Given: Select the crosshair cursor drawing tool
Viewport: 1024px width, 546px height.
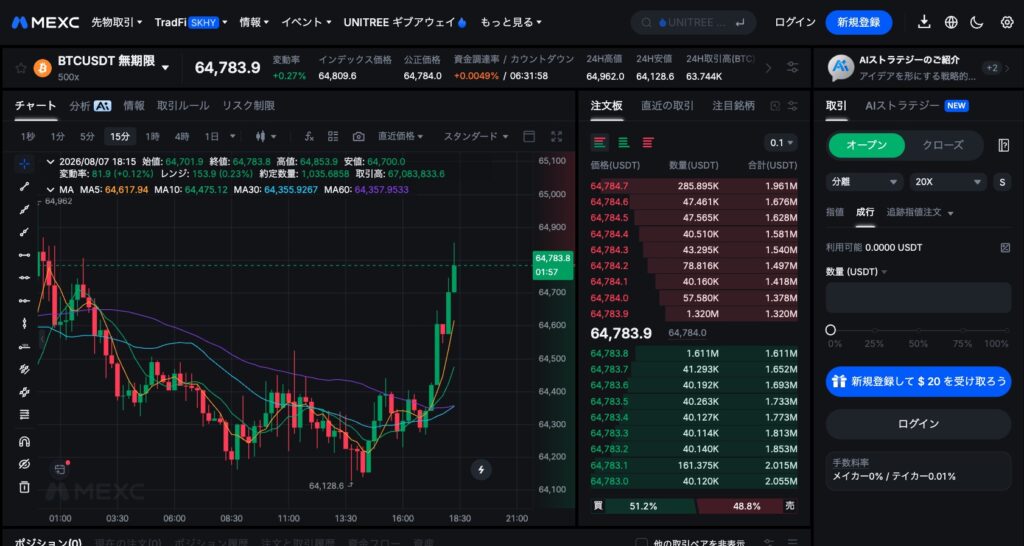Looking at the screenshot, I should pyautogui.click(x=24, y=163).
